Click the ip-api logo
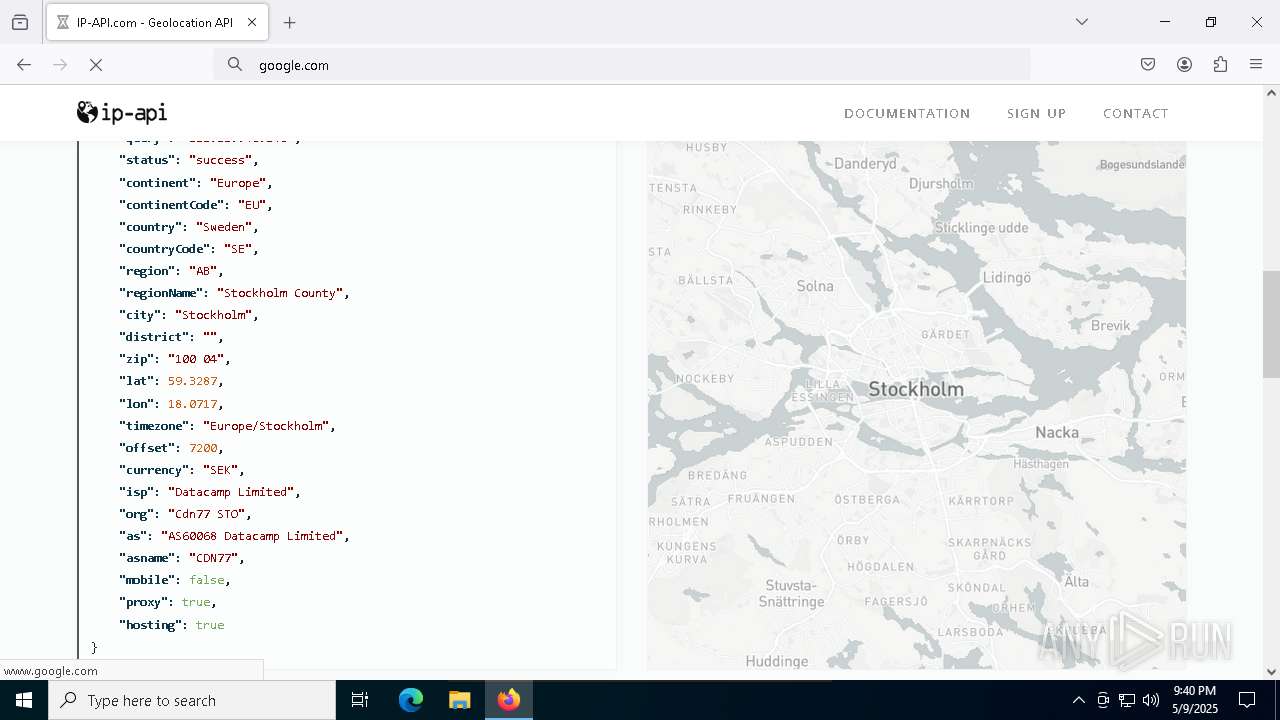Image resolution: width=1280 pixels, height=720 pixels. [122, 113]
